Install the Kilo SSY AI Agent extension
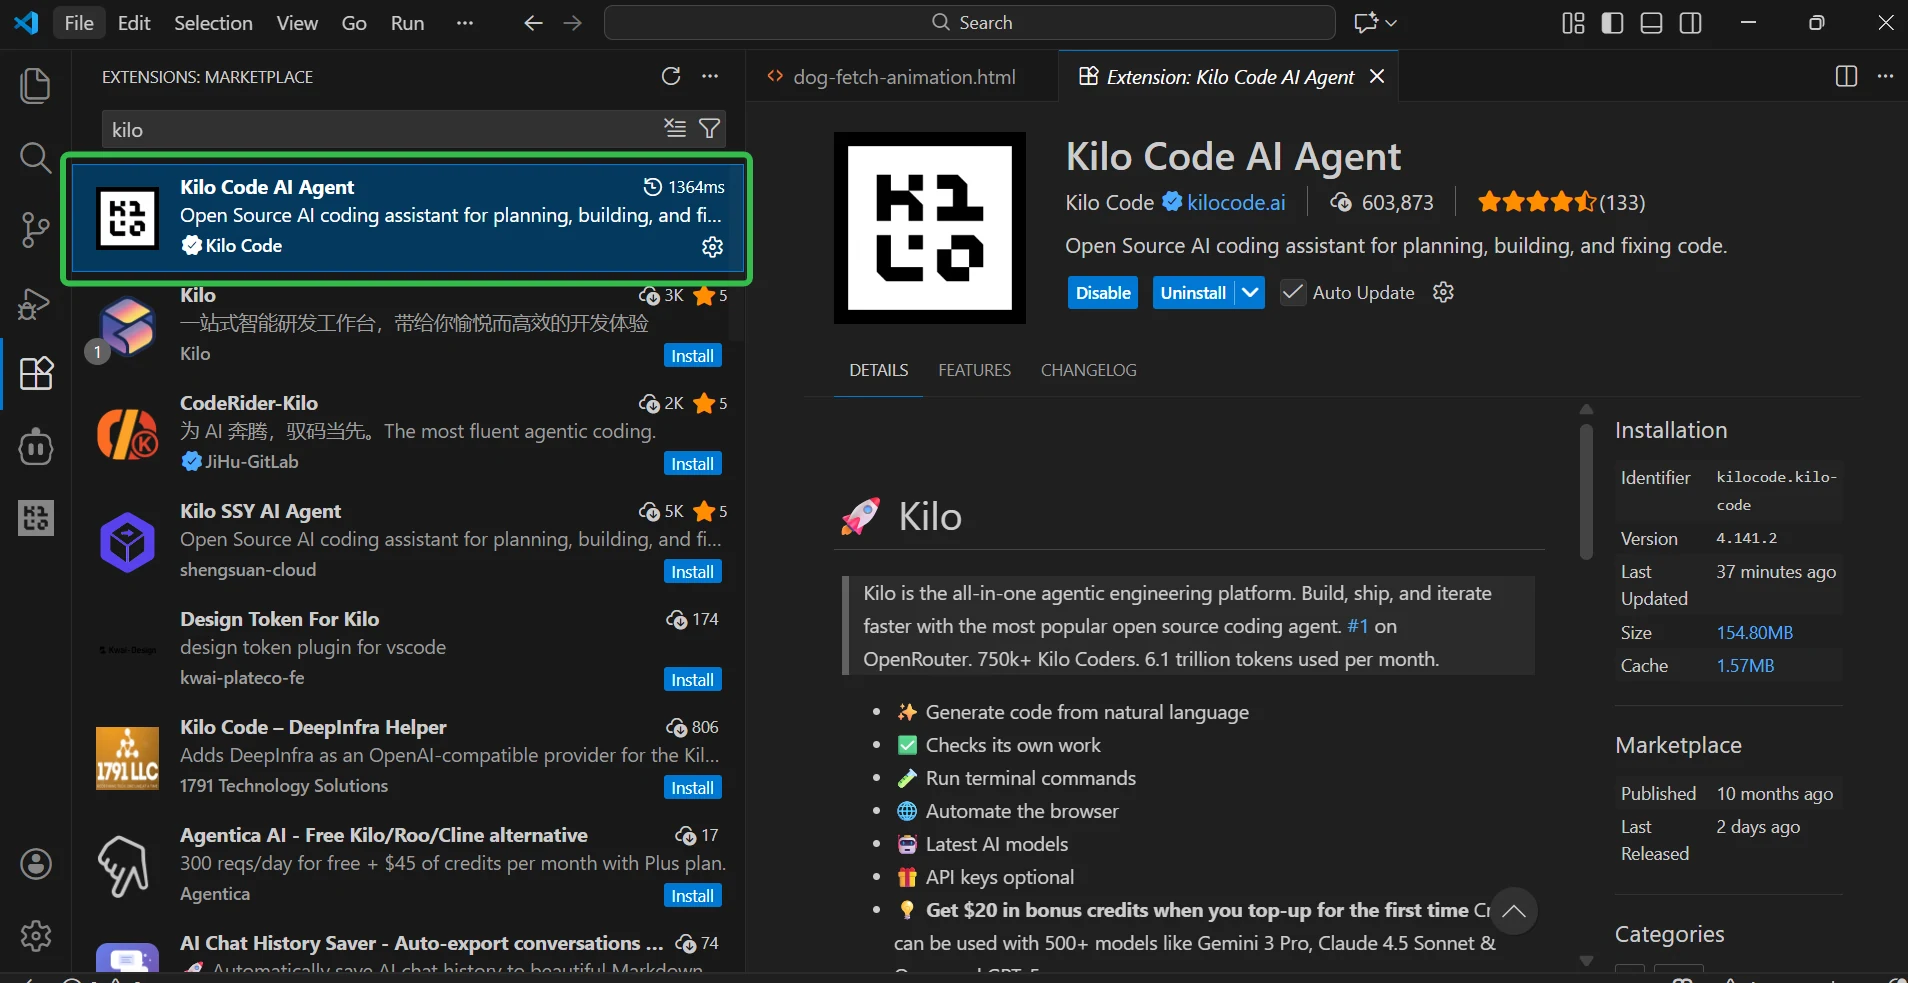 click(x=692, y=572)
